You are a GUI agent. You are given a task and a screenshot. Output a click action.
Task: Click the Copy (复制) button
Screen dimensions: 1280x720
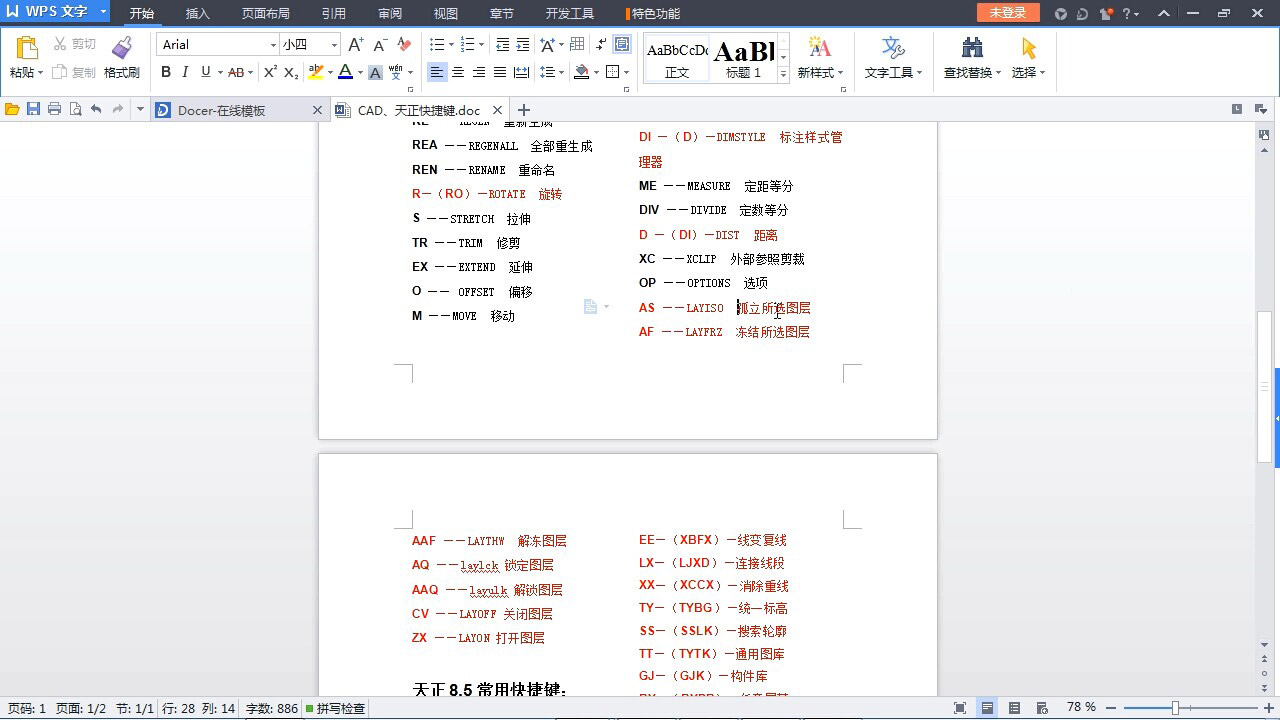pos(74,72)
